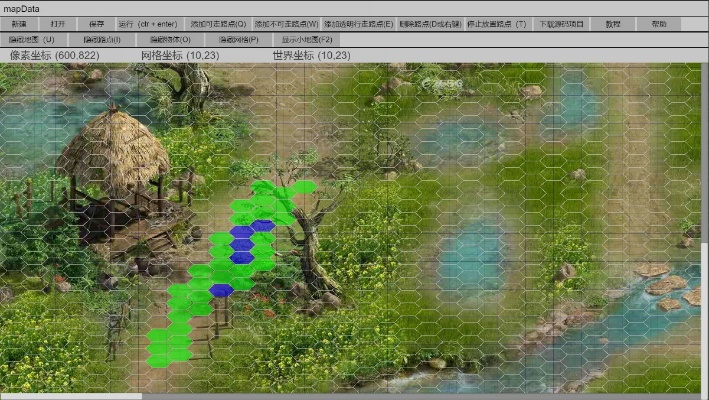Click 停止放置路点 (T) button

click(497, 23)
